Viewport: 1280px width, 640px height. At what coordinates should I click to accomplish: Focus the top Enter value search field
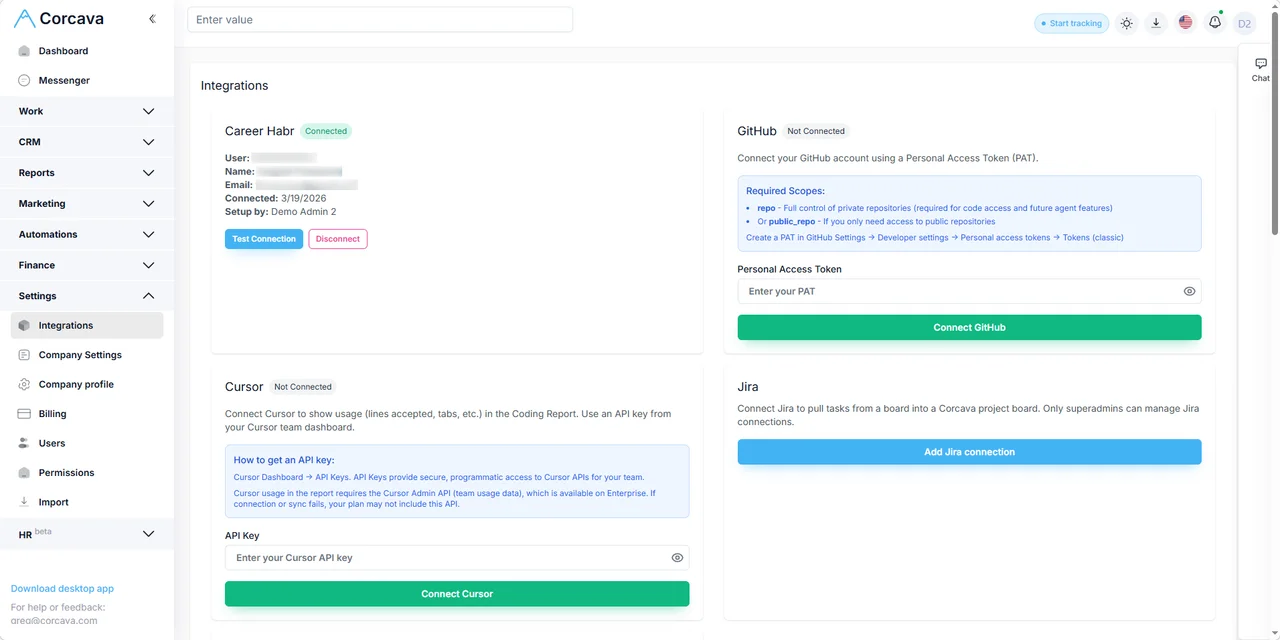(380, 20)
